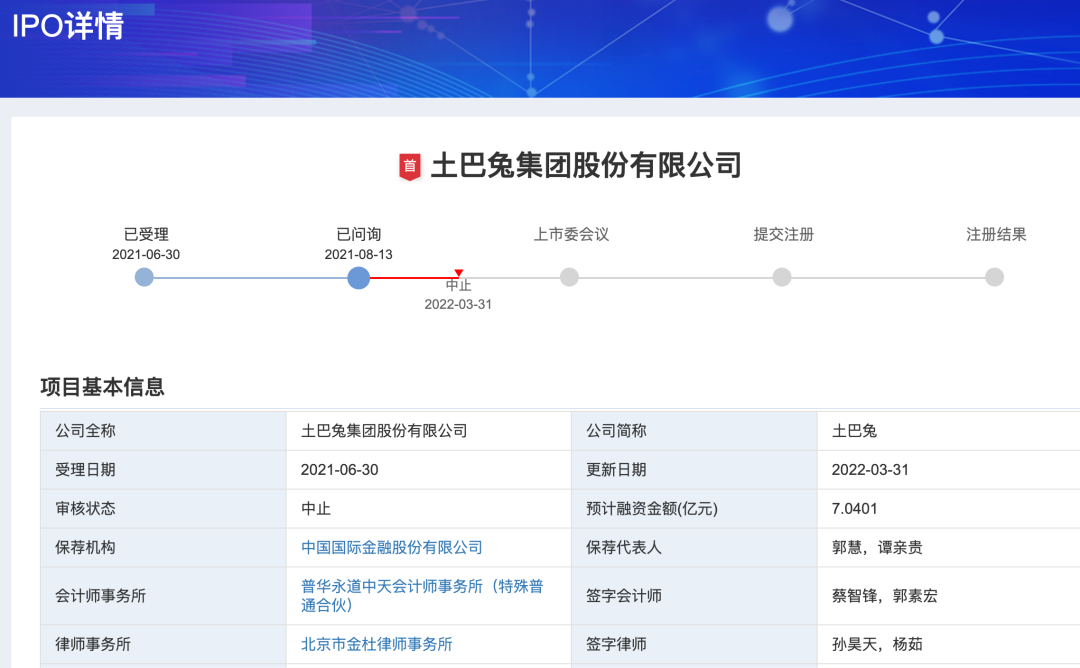Click the 签字律师 label cell
The height and width of the screenshot is (668, 1080).
point(694,645)
